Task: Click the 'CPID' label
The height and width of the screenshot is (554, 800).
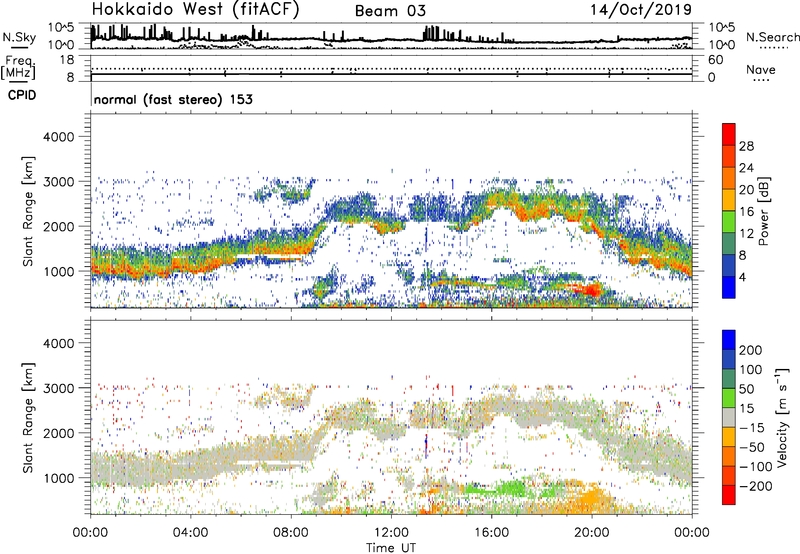Action: [22, 95]
